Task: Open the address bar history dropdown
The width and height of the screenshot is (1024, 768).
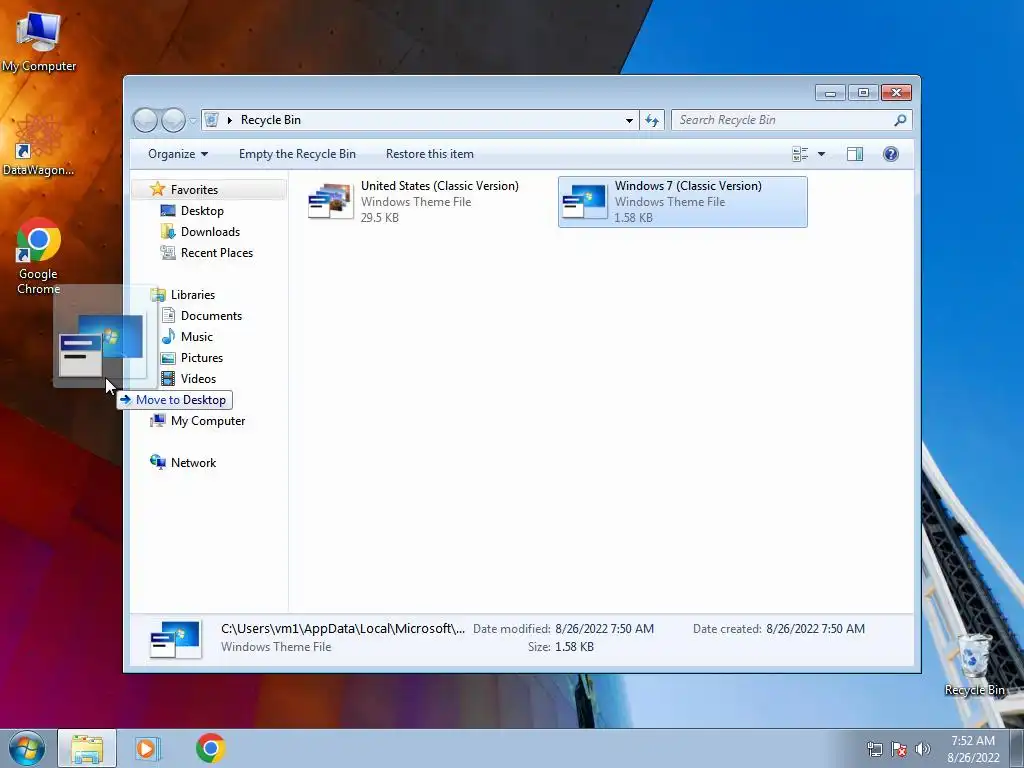Action: tap(629, 120)
